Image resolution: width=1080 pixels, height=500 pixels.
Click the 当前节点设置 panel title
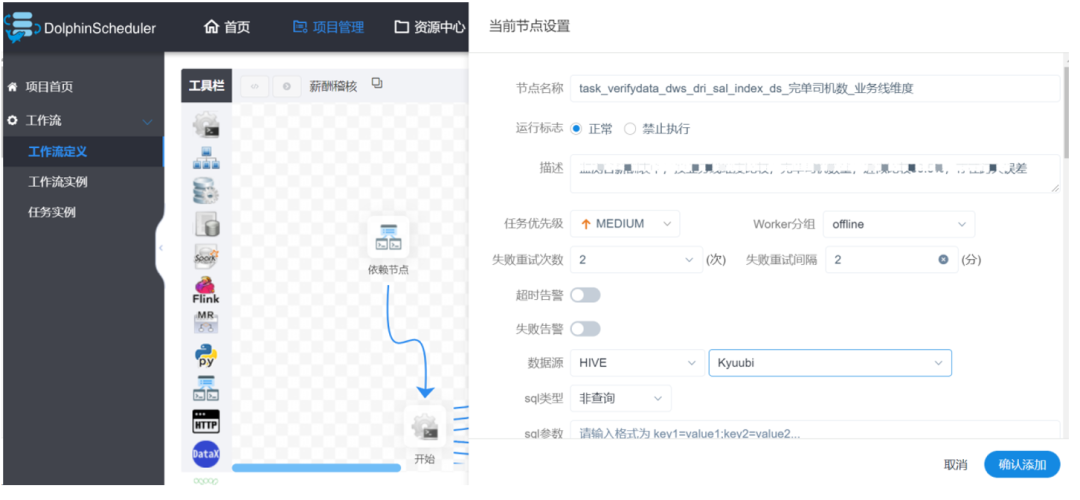pos(530,26)
